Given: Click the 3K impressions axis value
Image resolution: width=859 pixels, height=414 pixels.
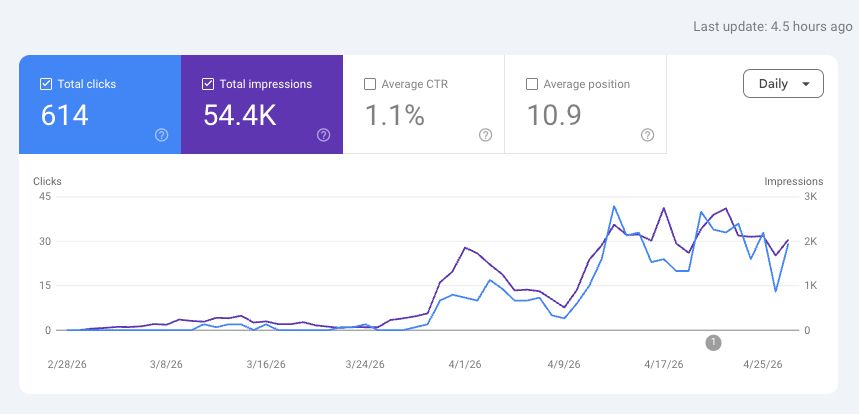Looking at the screenshot, I should click(810, 197).
